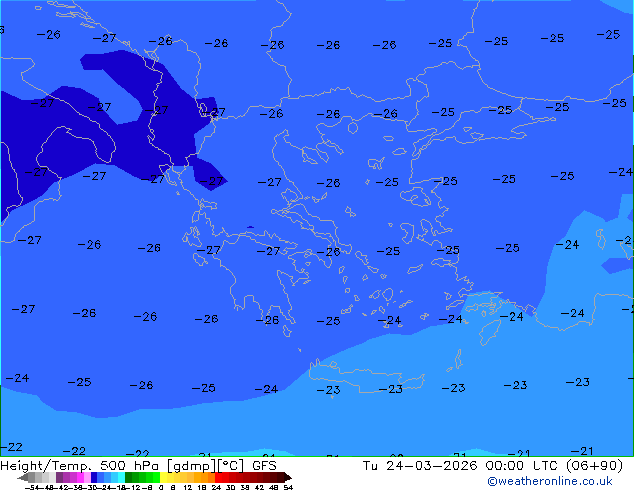634x490 pixels.
Task: Click the weatheronline.co.uk copyright link
Action: coord(549,481)
